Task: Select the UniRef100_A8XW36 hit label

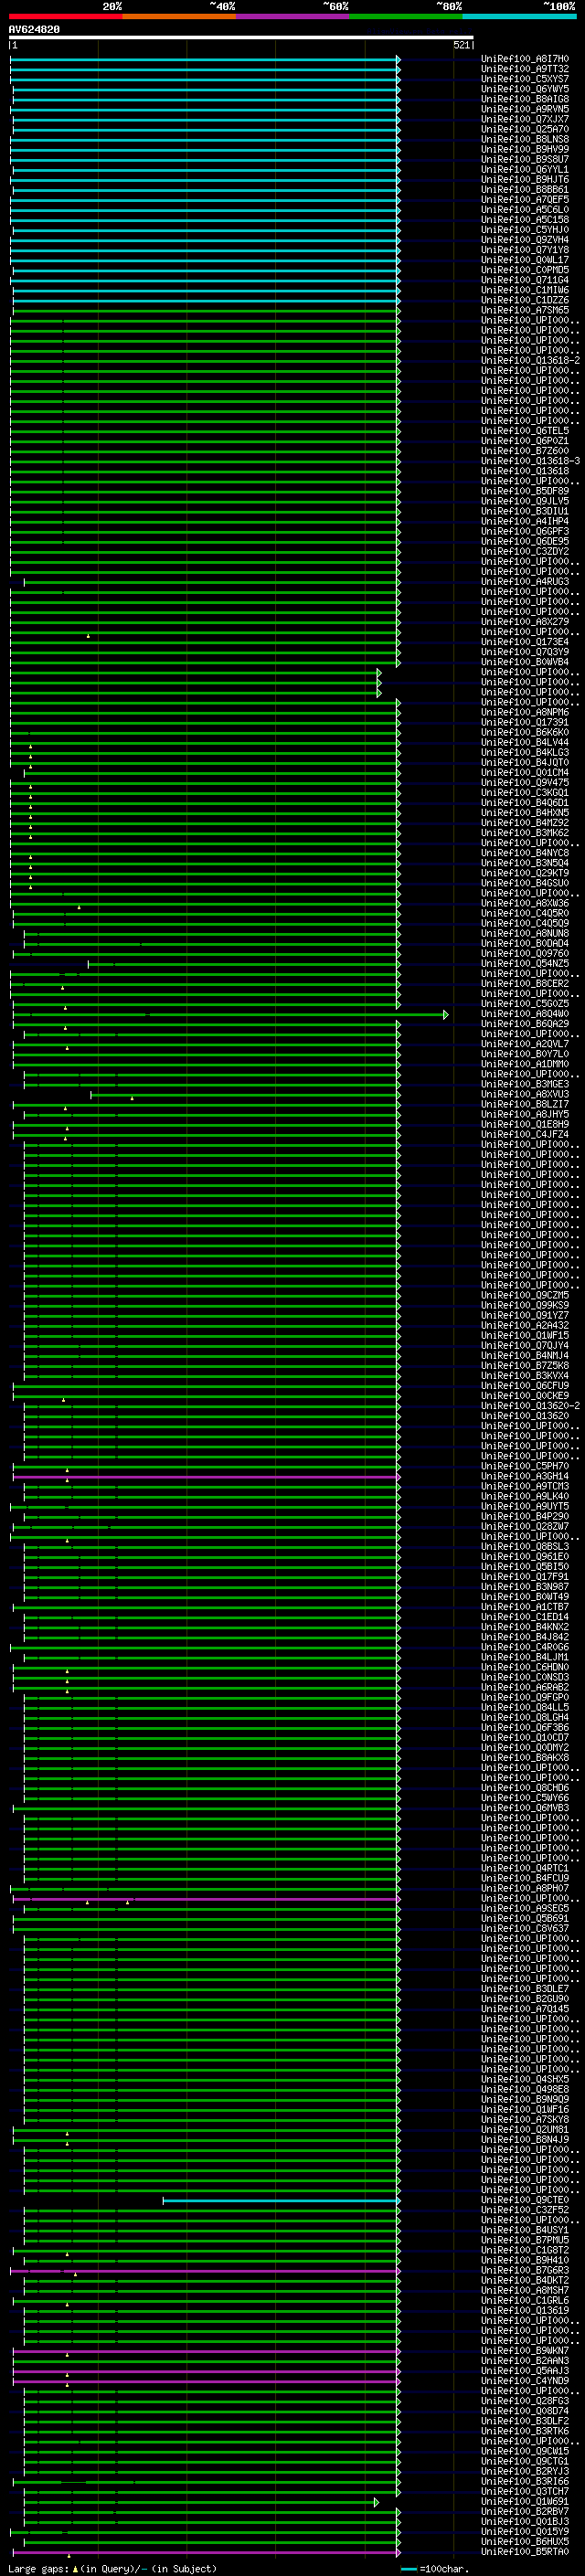Action: [x=525, y=903]
